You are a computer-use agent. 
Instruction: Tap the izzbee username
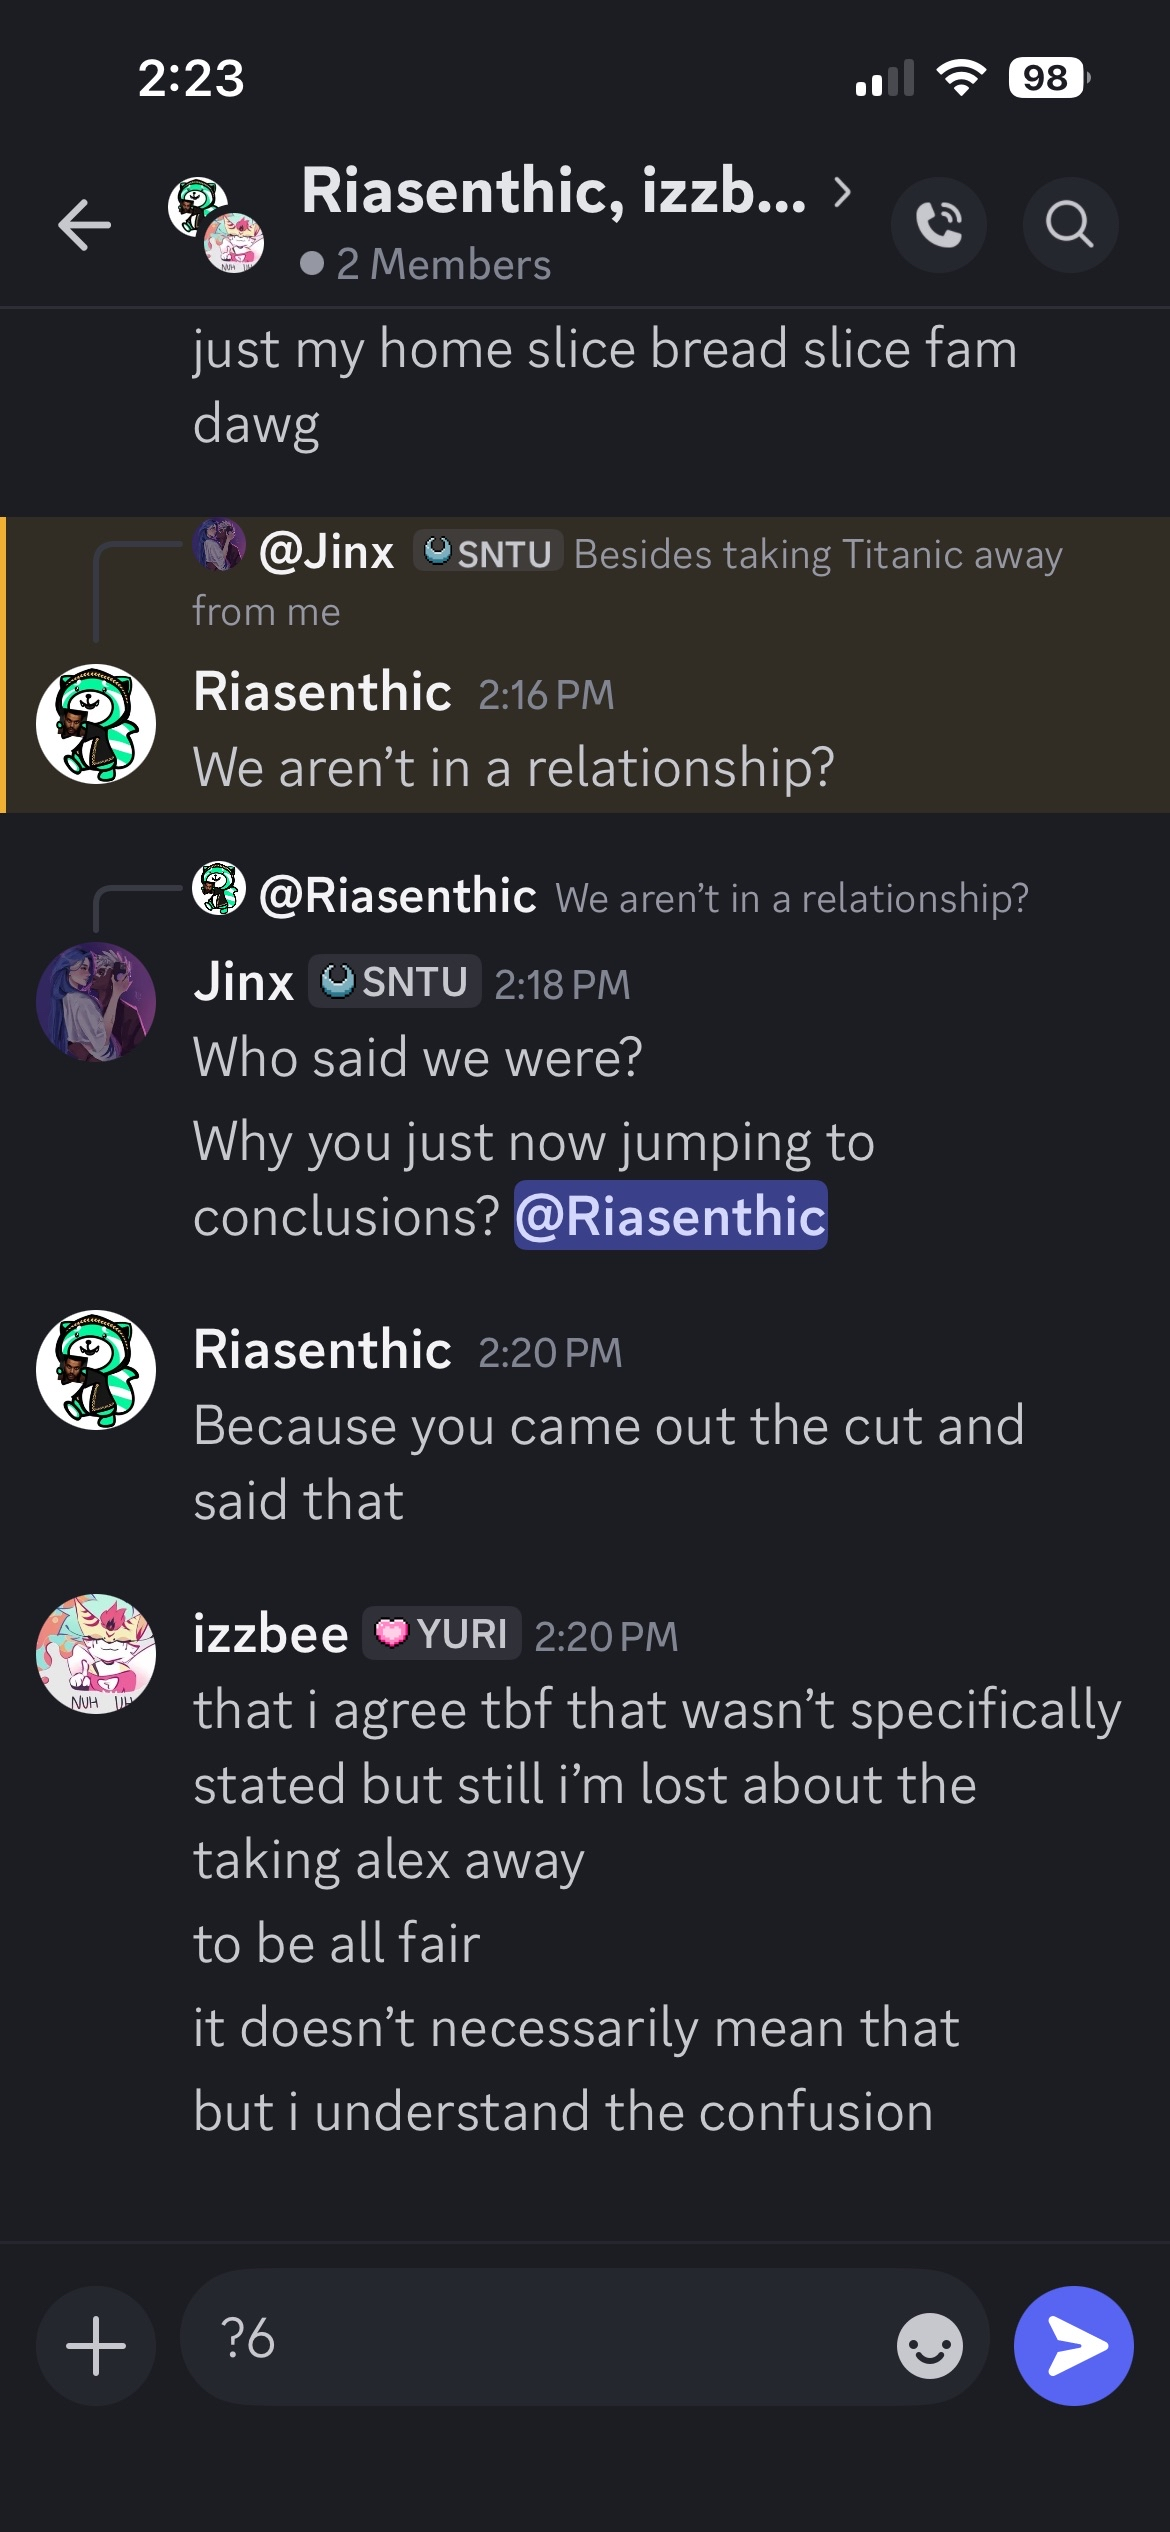click(270, 1634)
